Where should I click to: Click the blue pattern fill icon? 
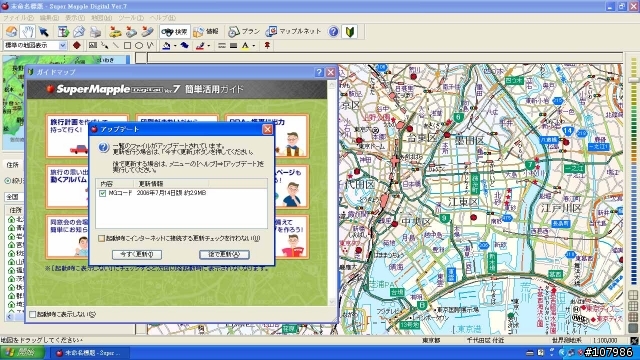(184, 45)
